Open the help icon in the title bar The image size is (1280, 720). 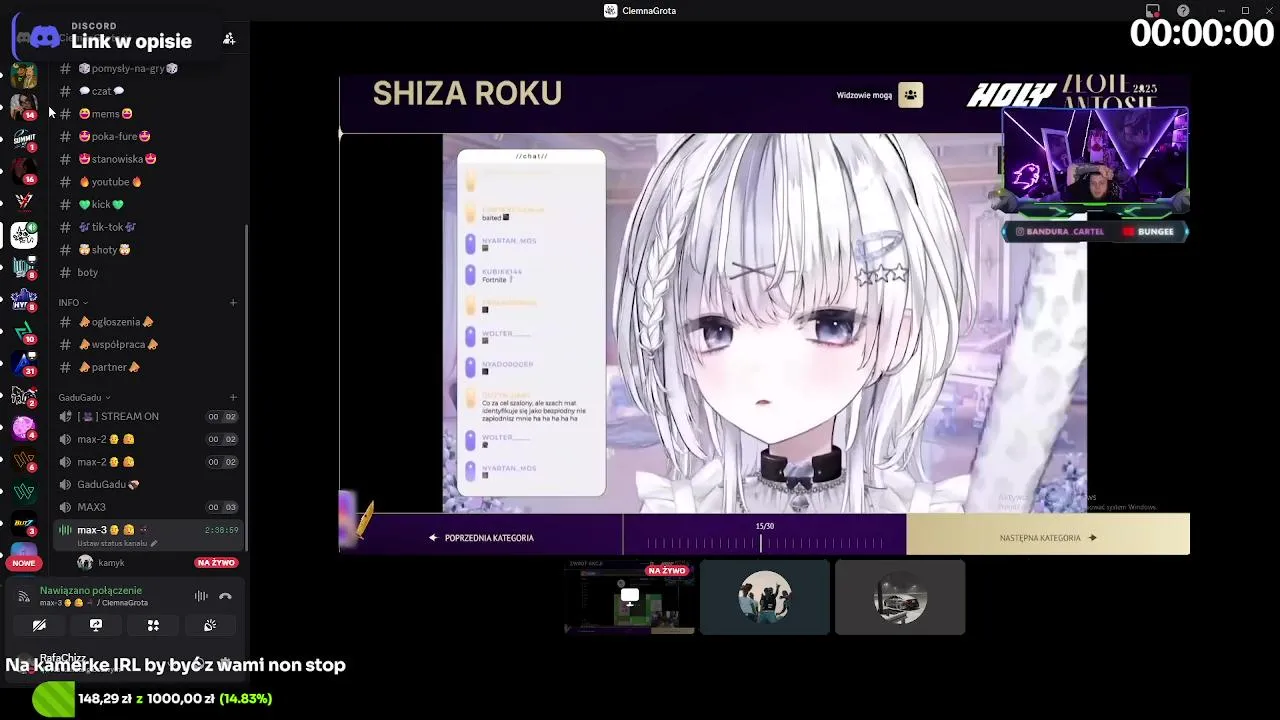click(1183, 11)
